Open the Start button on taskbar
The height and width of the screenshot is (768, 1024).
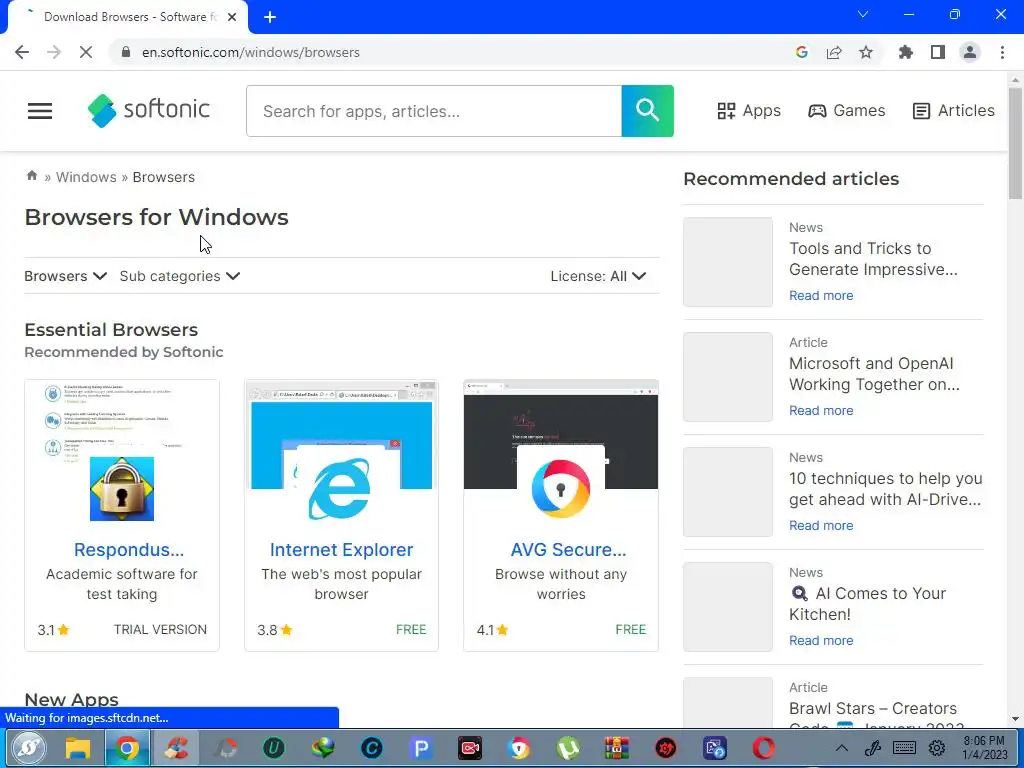pyautogui.click(x=28, y=748)
